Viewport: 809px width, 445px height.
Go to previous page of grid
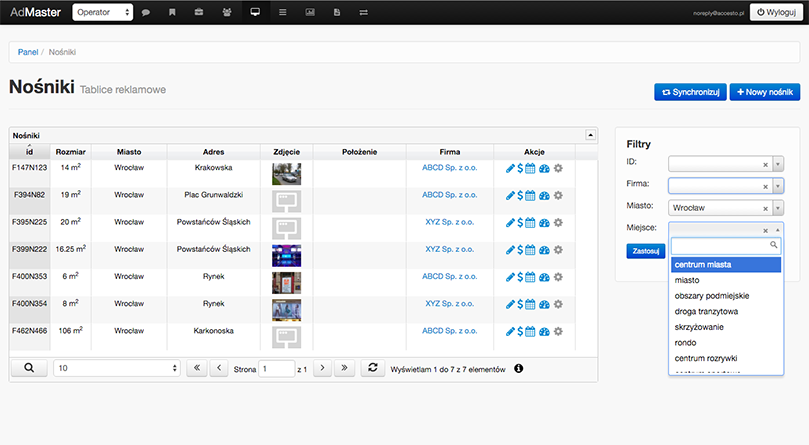point(219,368)
